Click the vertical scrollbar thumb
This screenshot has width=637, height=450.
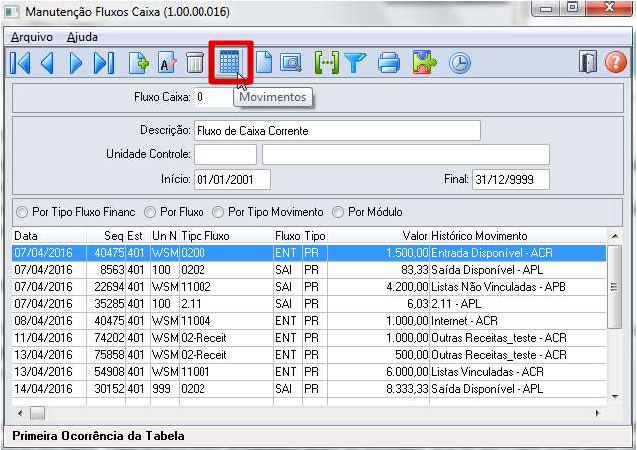[615, 286]
